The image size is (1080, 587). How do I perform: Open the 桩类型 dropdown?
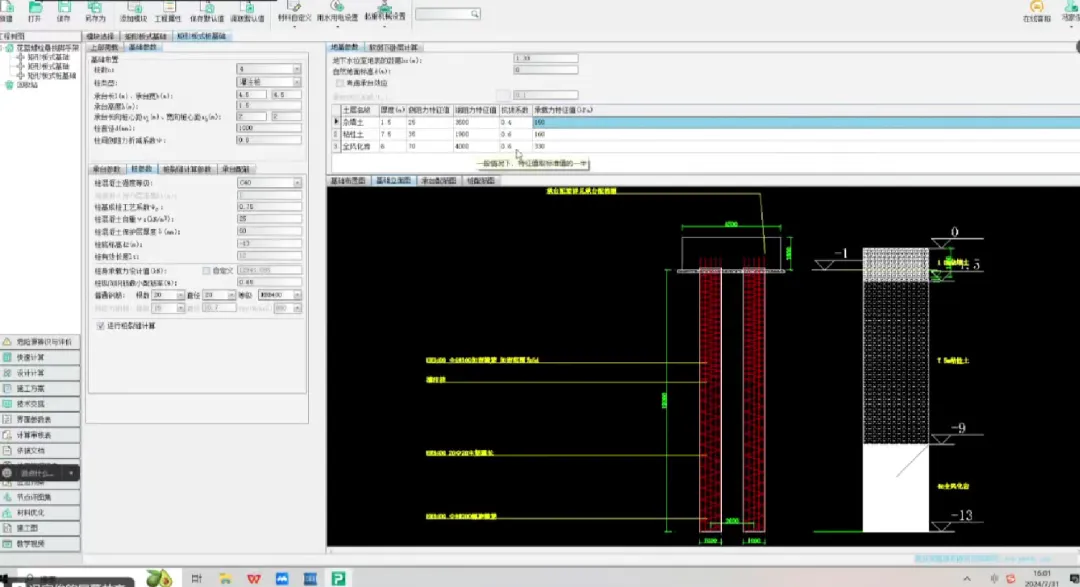click(297, 81)
